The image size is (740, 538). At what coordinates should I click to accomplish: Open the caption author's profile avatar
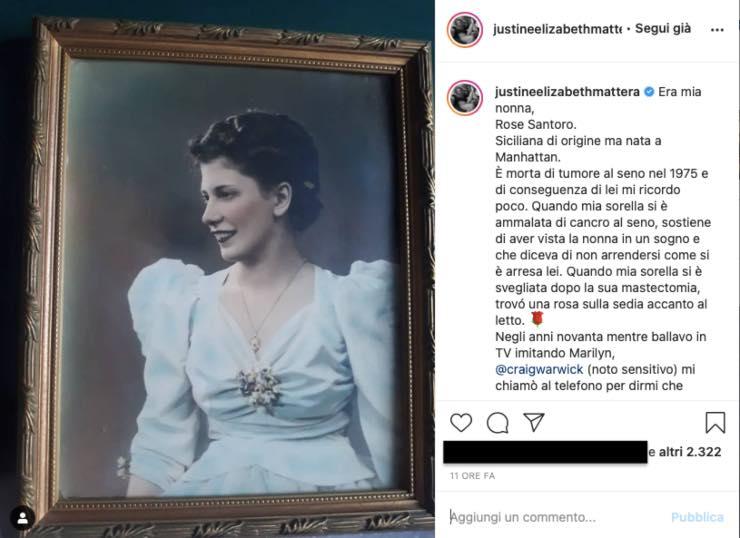[465, 98]
